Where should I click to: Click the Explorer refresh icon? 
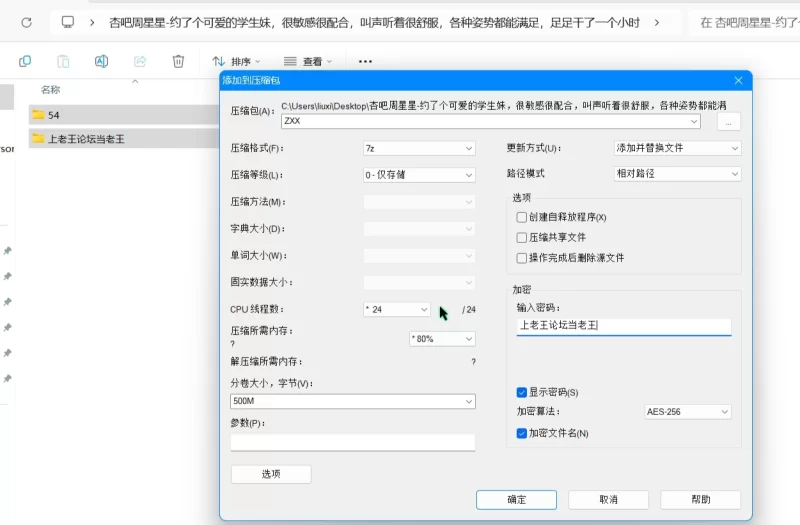pyautogui.click(x=27, y=22)
